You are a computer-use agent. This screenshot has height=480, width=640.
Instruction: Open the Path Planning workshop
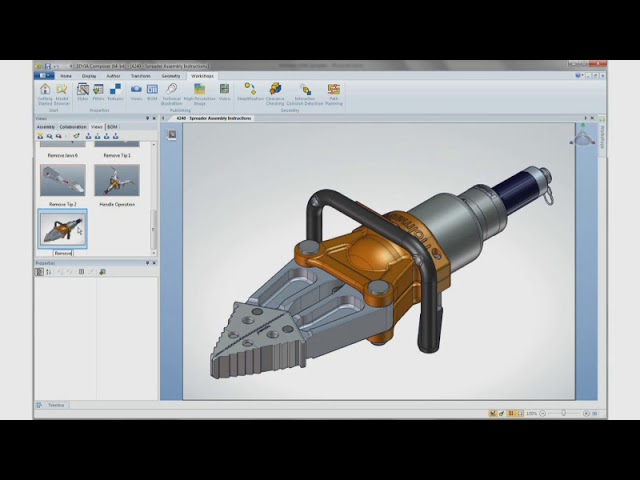coord(333,94)
